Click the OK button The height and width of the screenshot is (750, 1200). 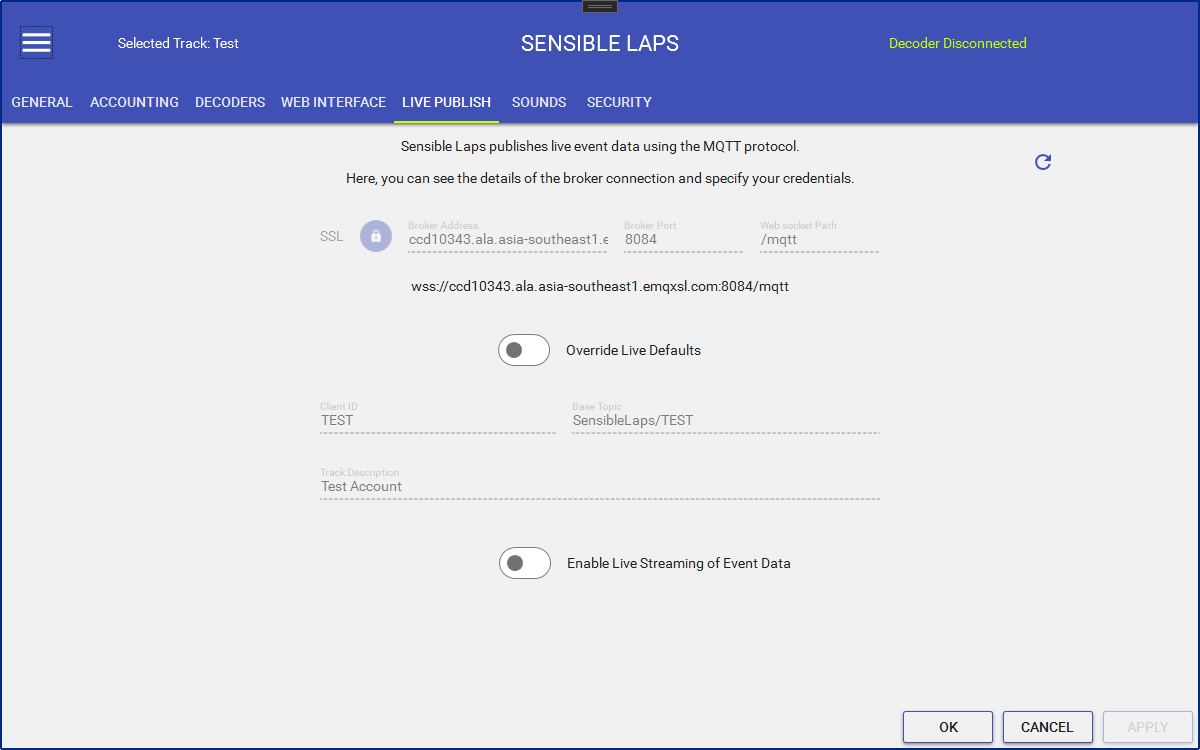pyautogui.click(x=948, y=727)
